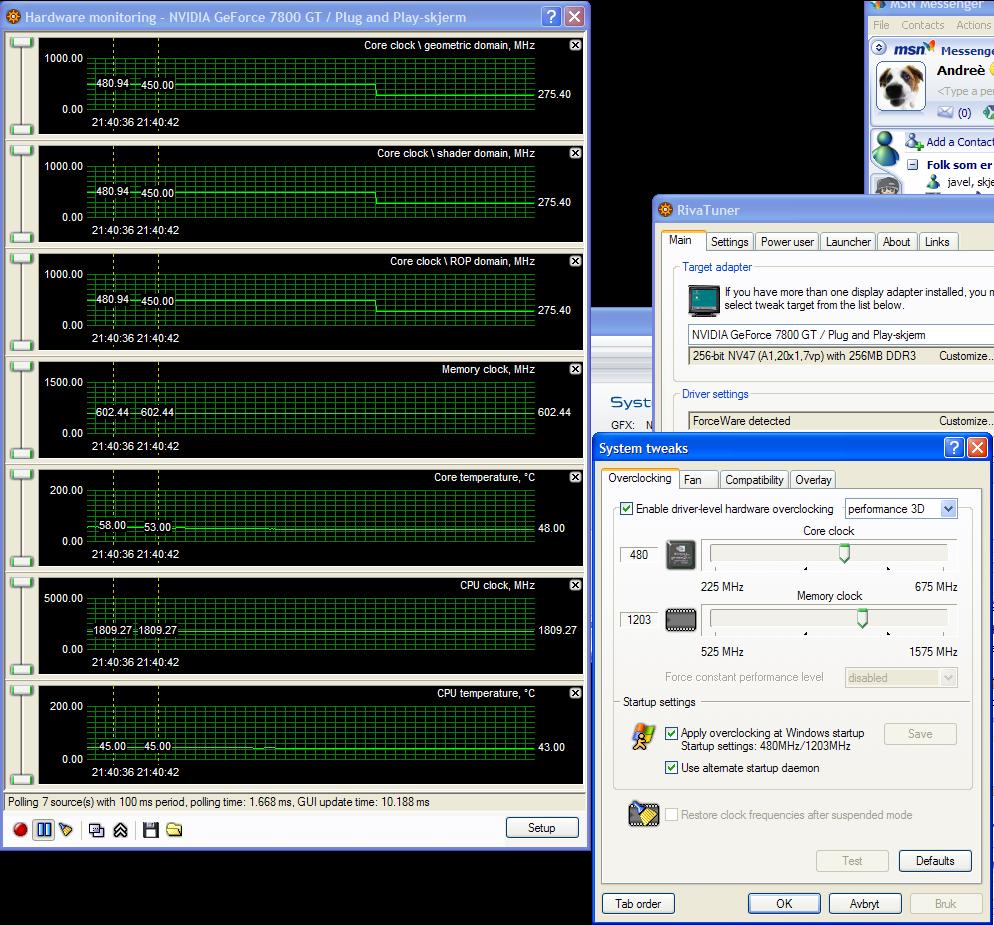The width and height of the screenshot is (994, 925).
Task: Open log file with the folder icon
Action: click(x=174, y=830)
